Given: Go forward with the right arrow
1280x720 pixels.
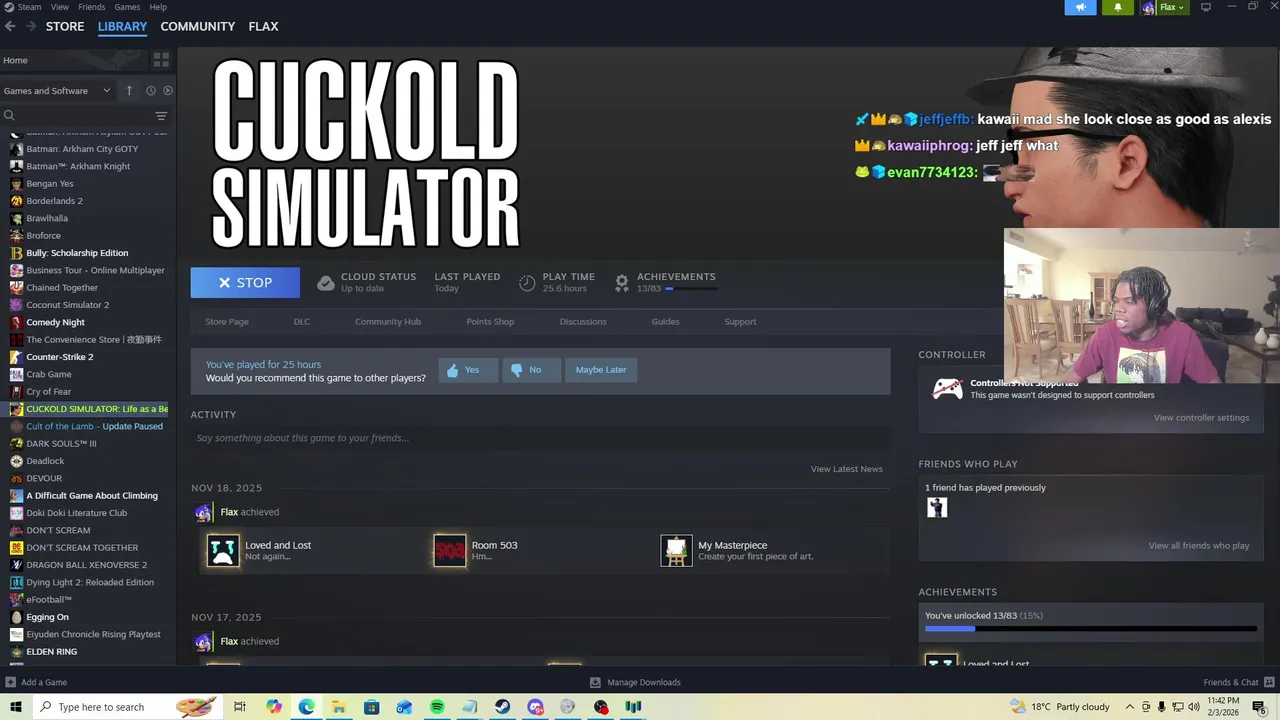Looking at the screenshot, I should (31, 26).
